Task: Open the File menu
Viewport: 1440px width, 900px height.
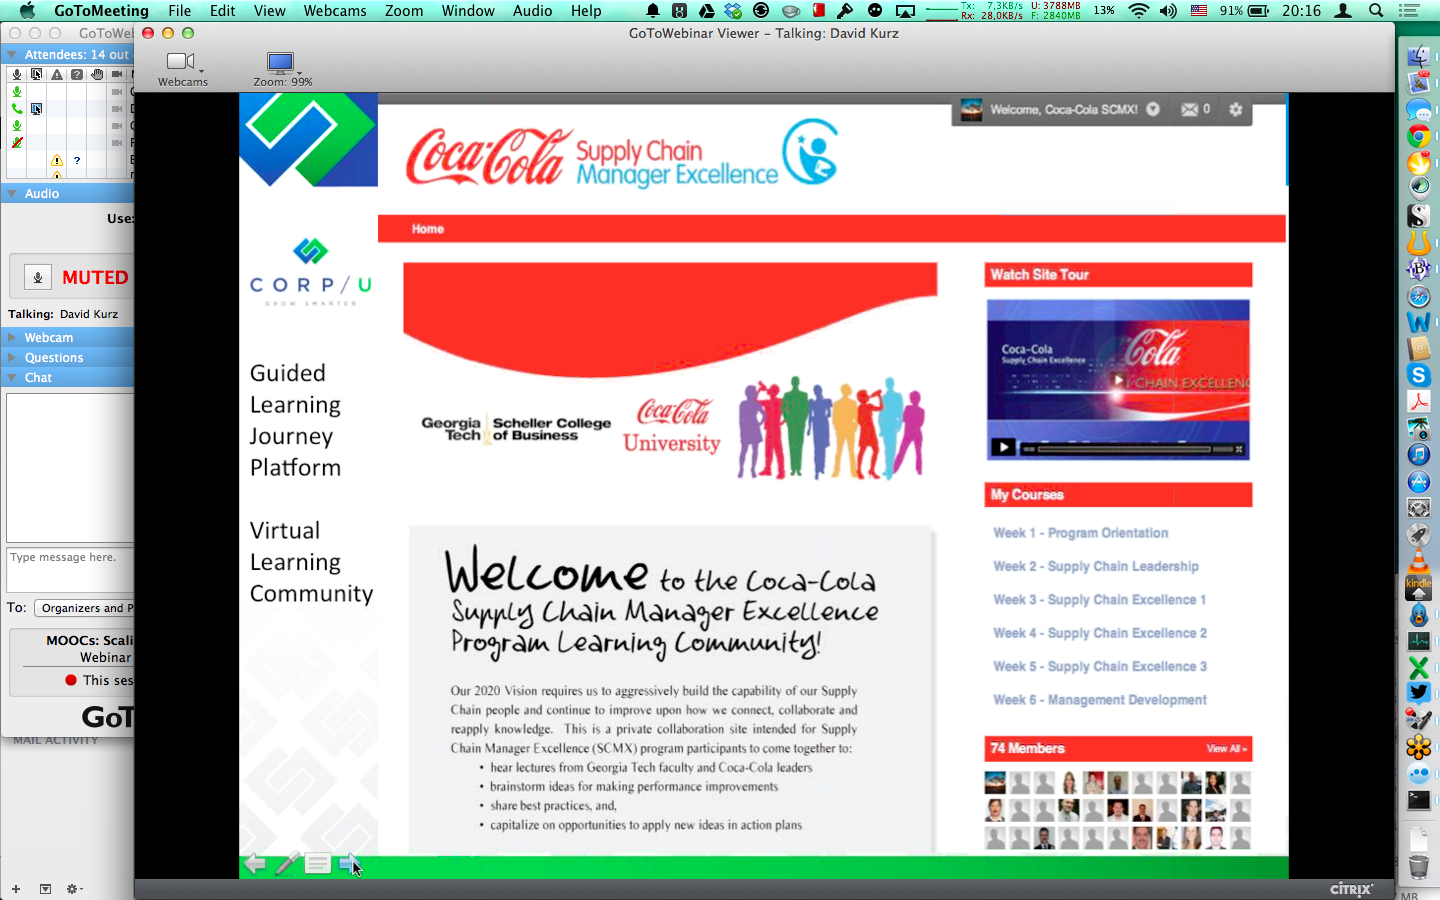Action: click(x=180, y=11)
